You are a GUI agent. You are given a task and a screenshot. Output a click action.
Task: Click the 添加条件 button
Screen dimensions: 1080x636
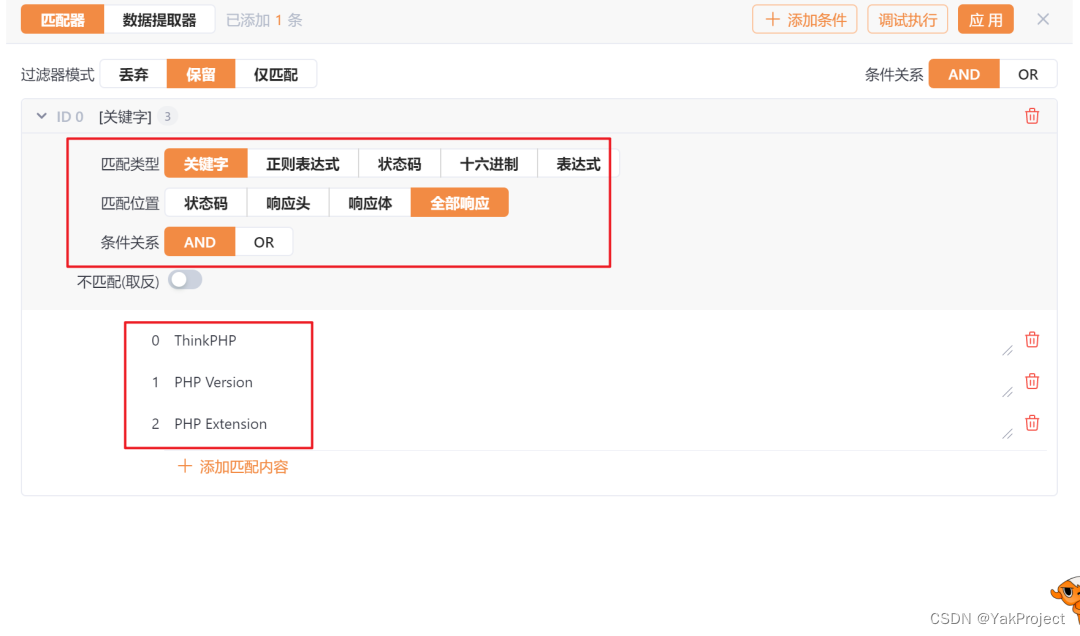click(x=804, y=19)
